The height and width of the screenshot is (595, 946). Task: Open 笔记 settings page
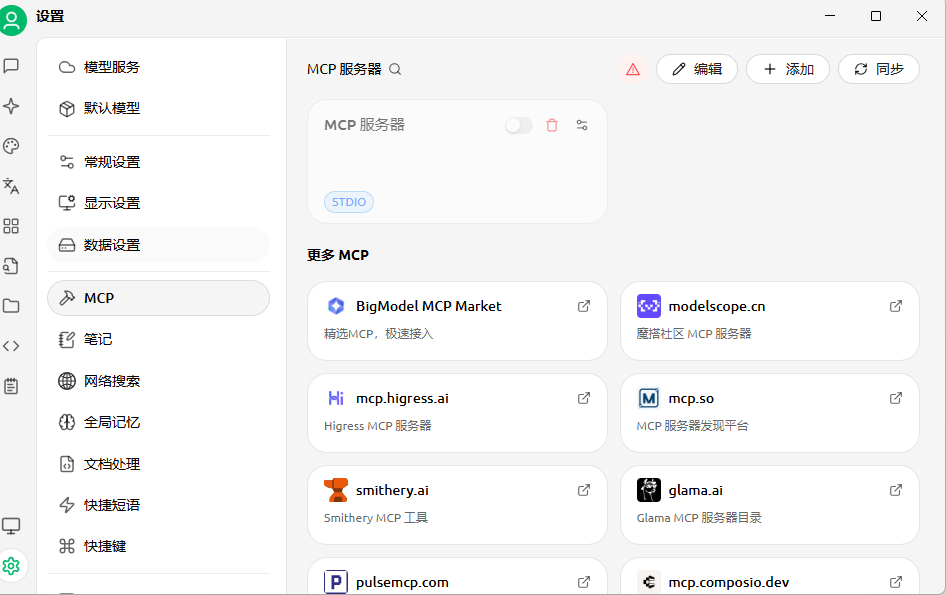click(x=158, y=339)
